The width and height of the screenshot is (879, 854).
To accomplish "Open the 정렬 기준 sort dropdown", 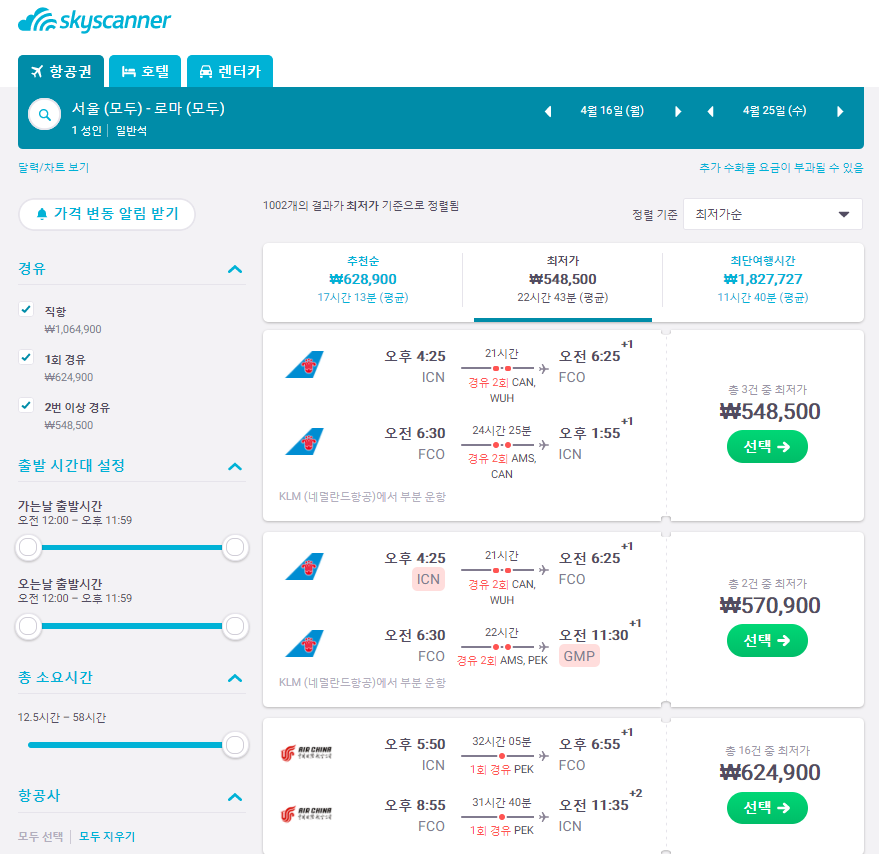I will tap(772, 214).
